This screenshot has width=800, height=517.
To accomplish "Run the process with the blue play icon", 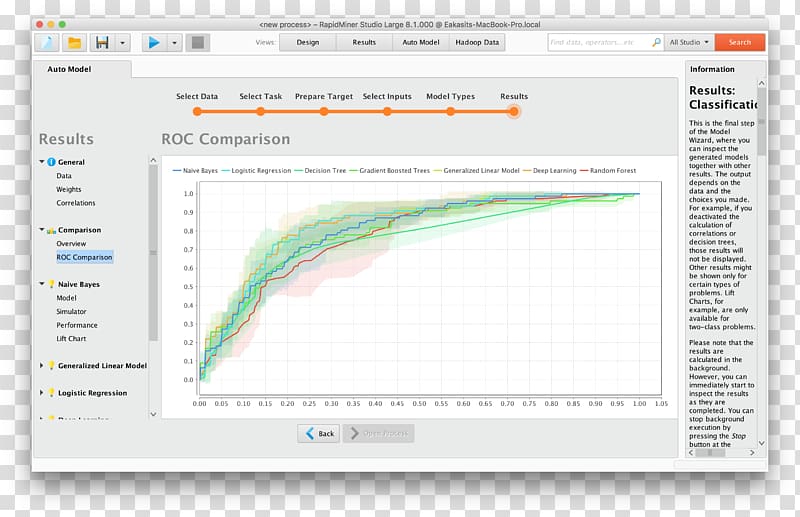I will tap(154, 42).
